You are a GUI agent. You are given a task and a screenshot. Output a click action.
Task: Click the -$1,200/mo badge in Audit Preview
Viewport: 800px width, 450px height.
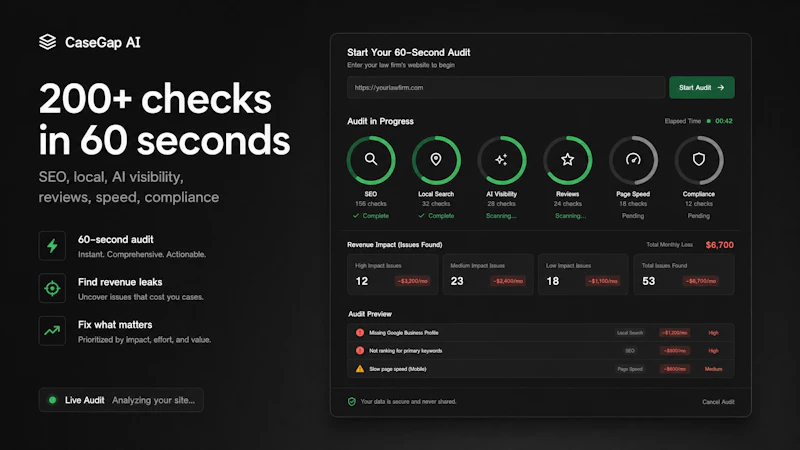point(674,333)
